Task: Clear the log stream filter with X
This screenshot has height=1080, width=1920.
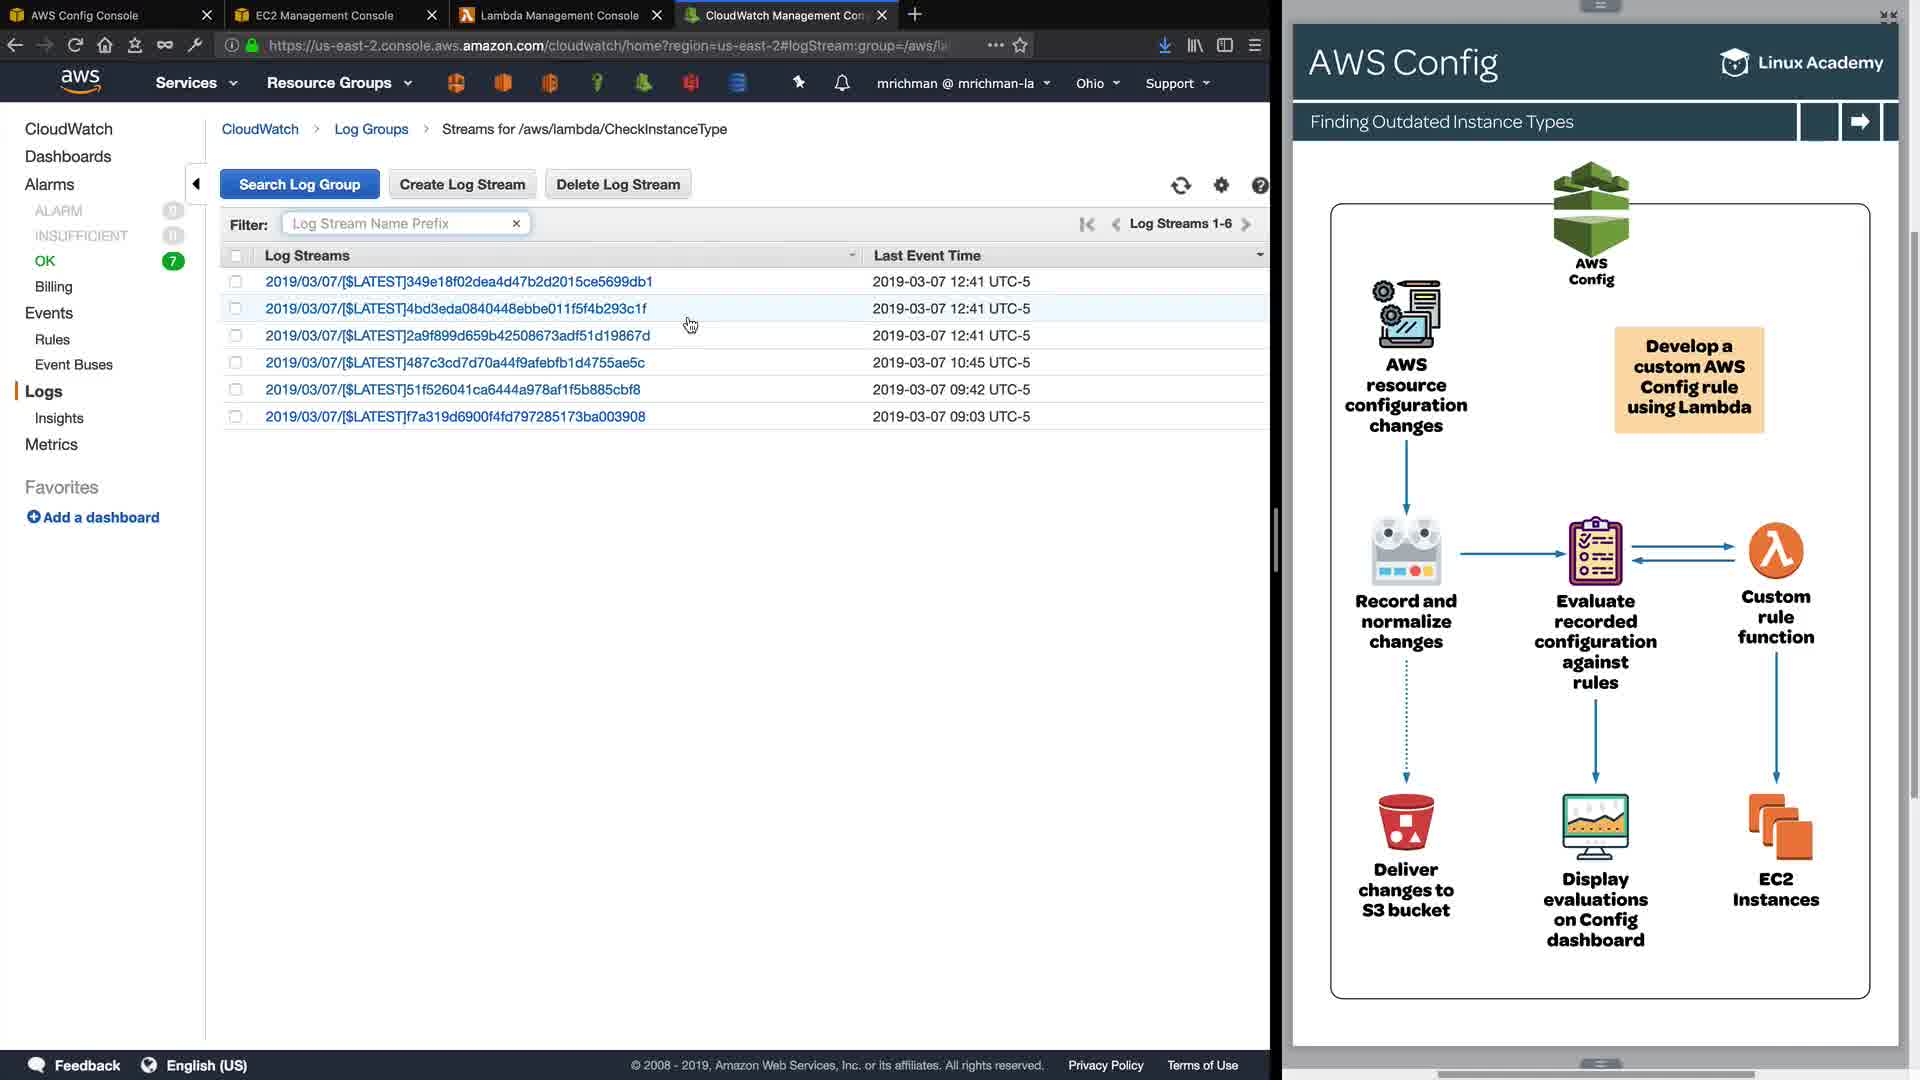Action: pyautogui.click(x=516, y=224)
